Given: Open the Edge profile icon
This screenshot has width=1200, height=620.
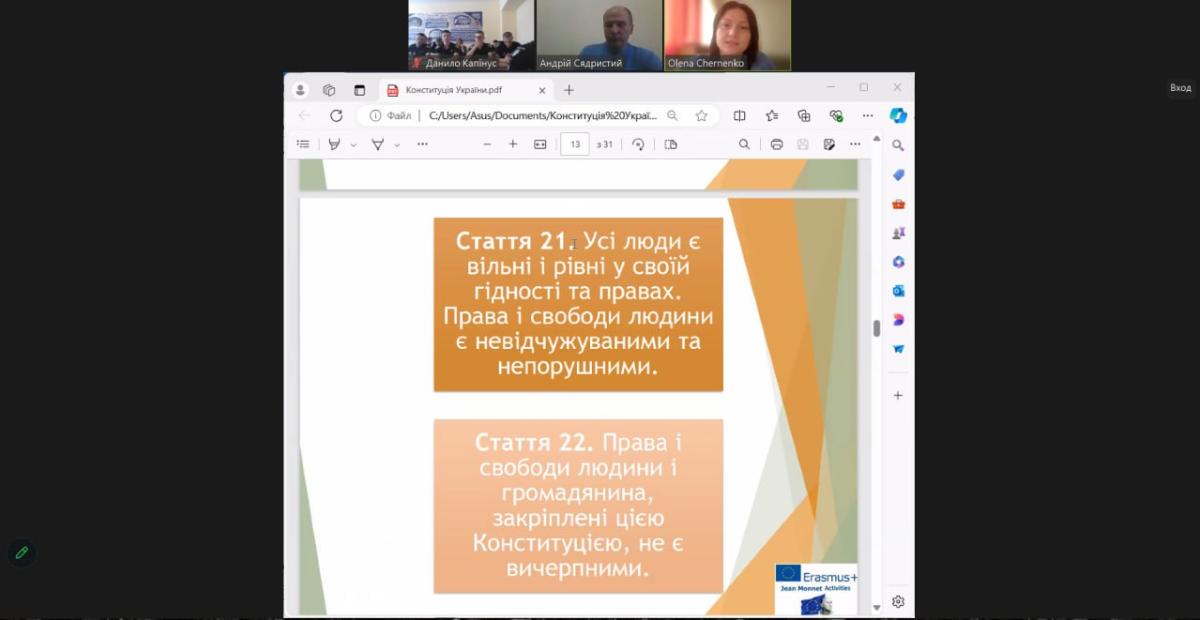Looking at the screenshot, I should [300, 90].
